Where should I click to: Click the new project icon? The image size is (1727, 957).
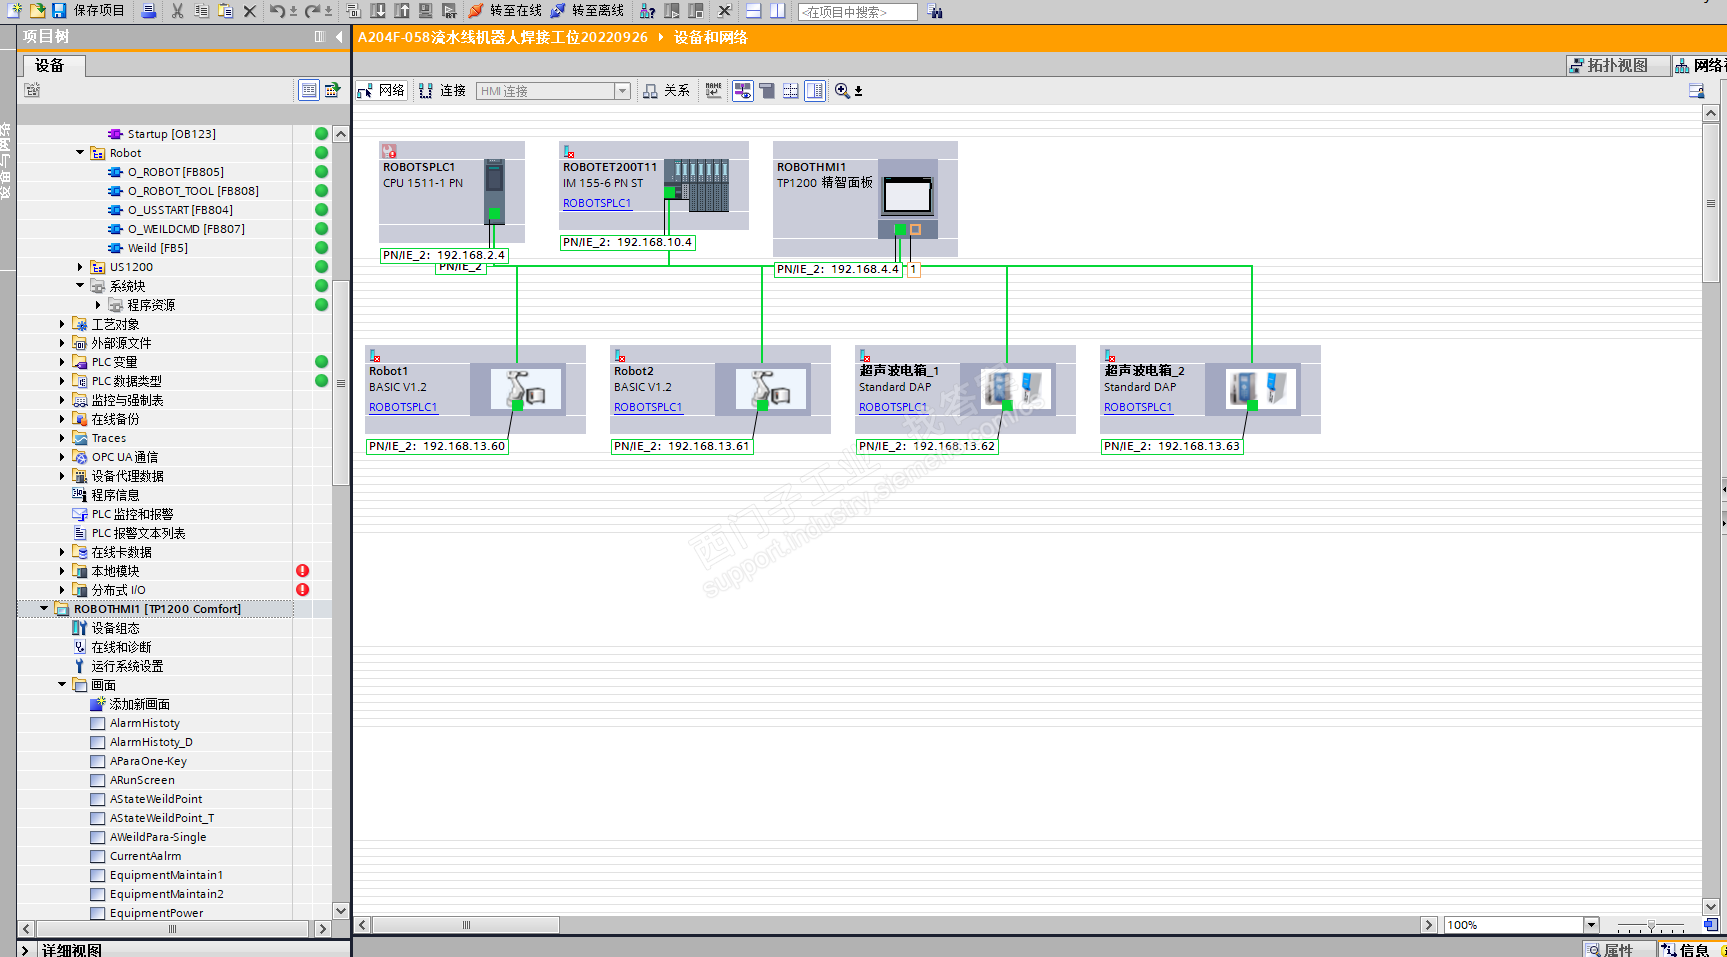pos(14,10)
